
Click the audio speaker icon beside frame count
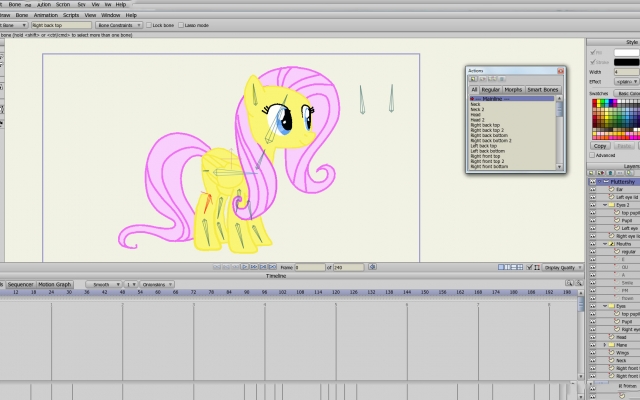point(372,267)
